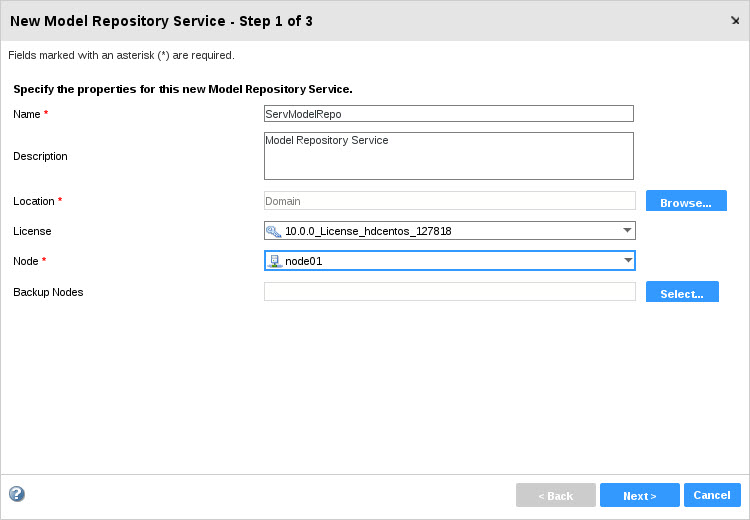
Task: Click the Node label
Action: pyautogui.click(x=26, y=261)
